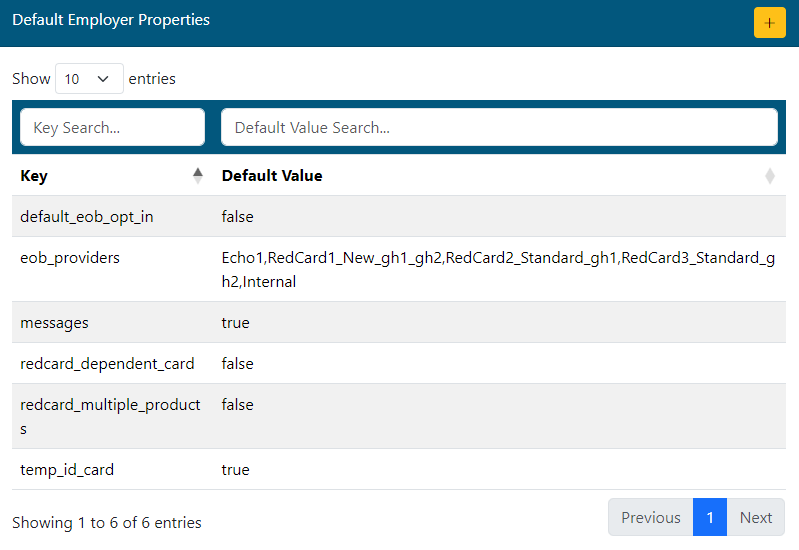
Task: Click the redcard_multiple_products key cell
Action: [x=110, y=416]
